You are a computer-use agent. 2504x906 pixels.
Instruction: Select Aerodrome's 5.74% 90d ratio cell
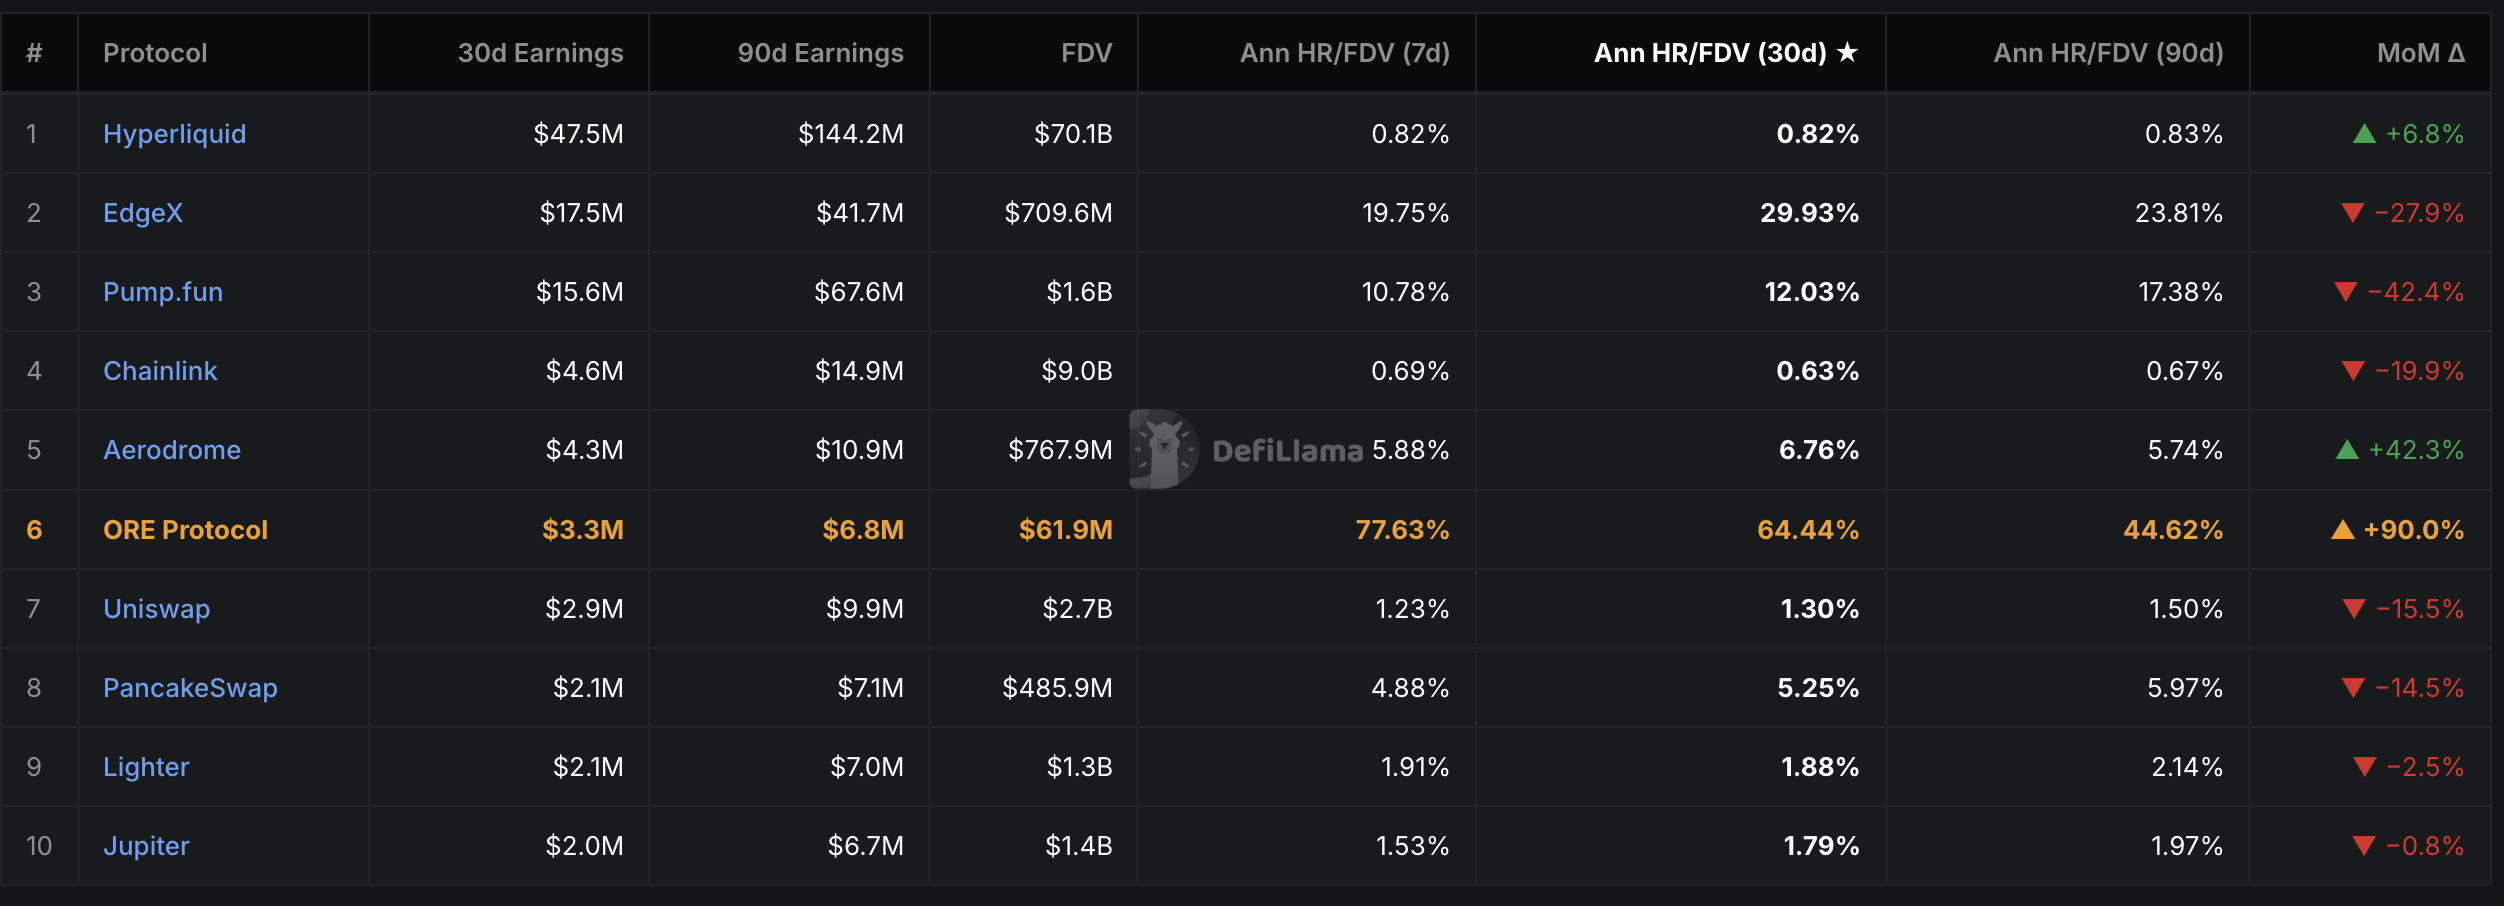tap(2068, 450)
